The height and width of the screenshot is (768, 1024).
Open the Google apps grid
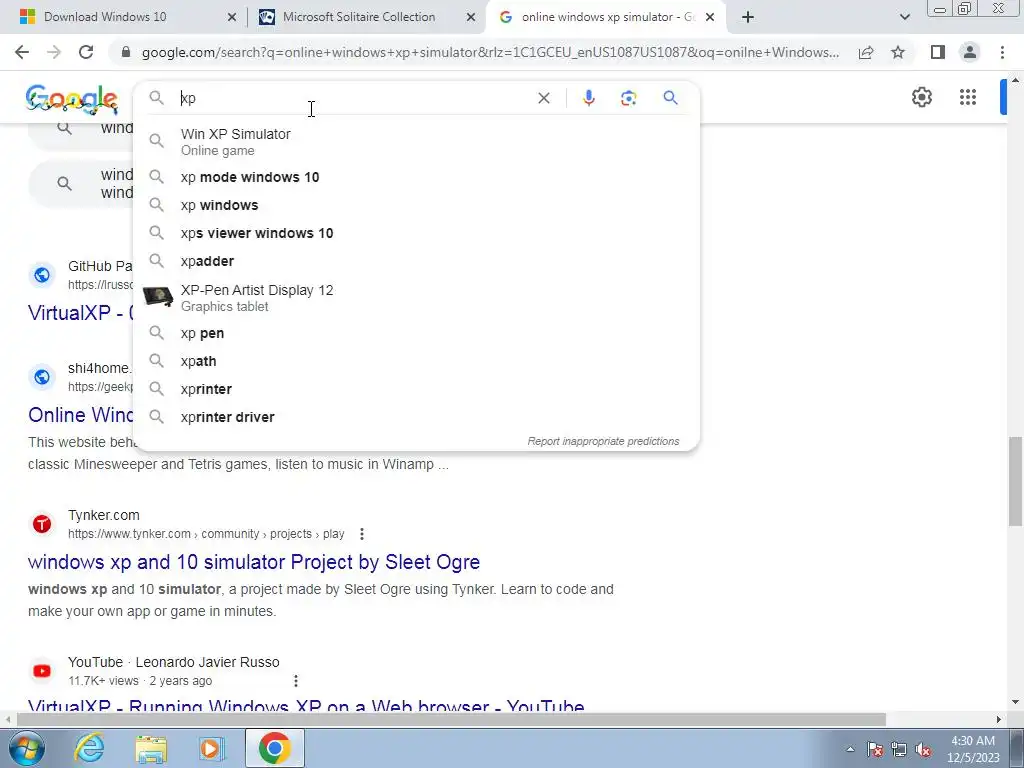pyautogui.click(x=968, y=97)
